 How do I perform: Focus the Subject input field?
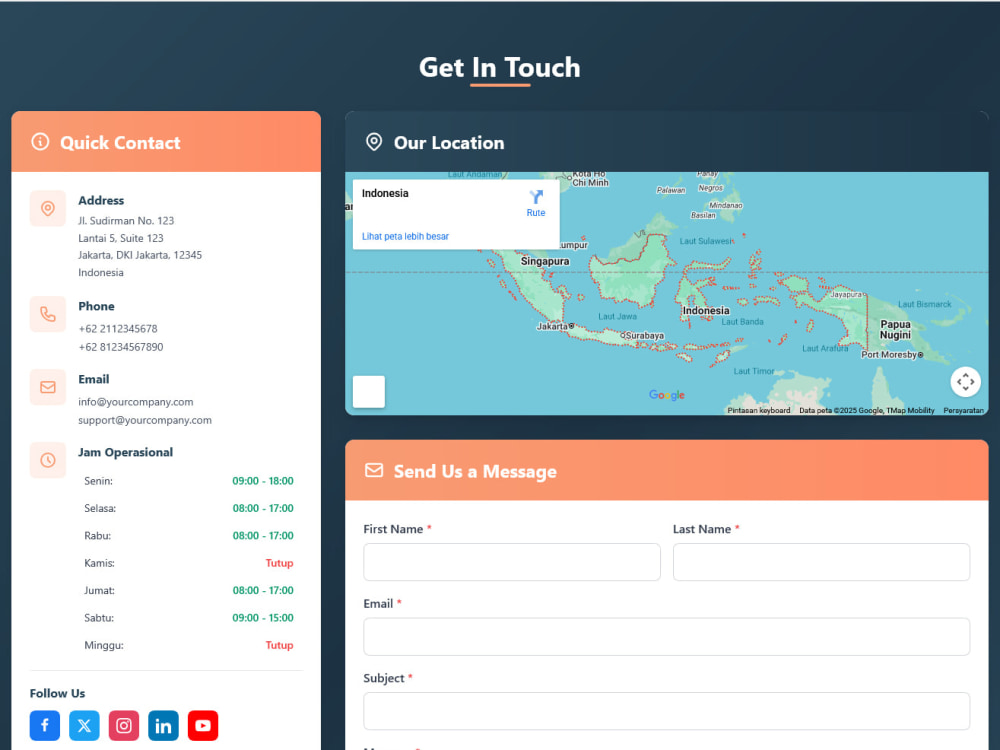(x=666, y=711)
